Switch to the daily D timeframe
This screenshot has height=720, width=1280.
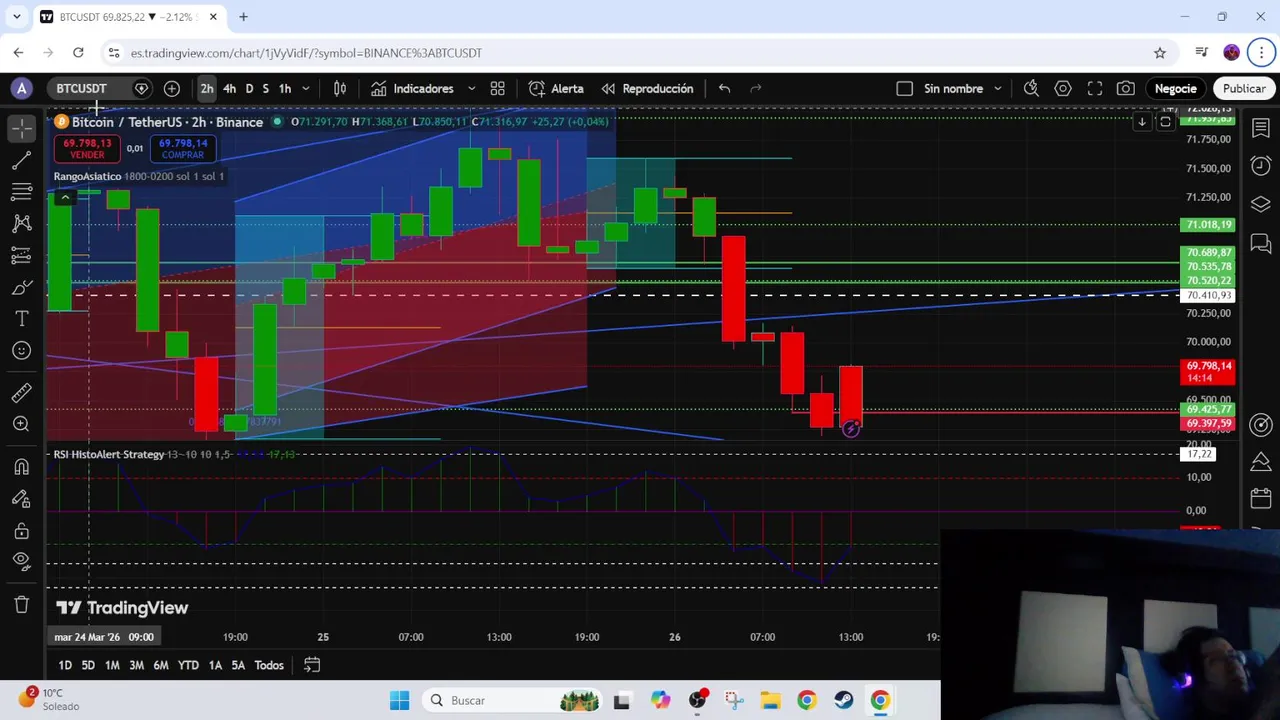click(249, 89)
